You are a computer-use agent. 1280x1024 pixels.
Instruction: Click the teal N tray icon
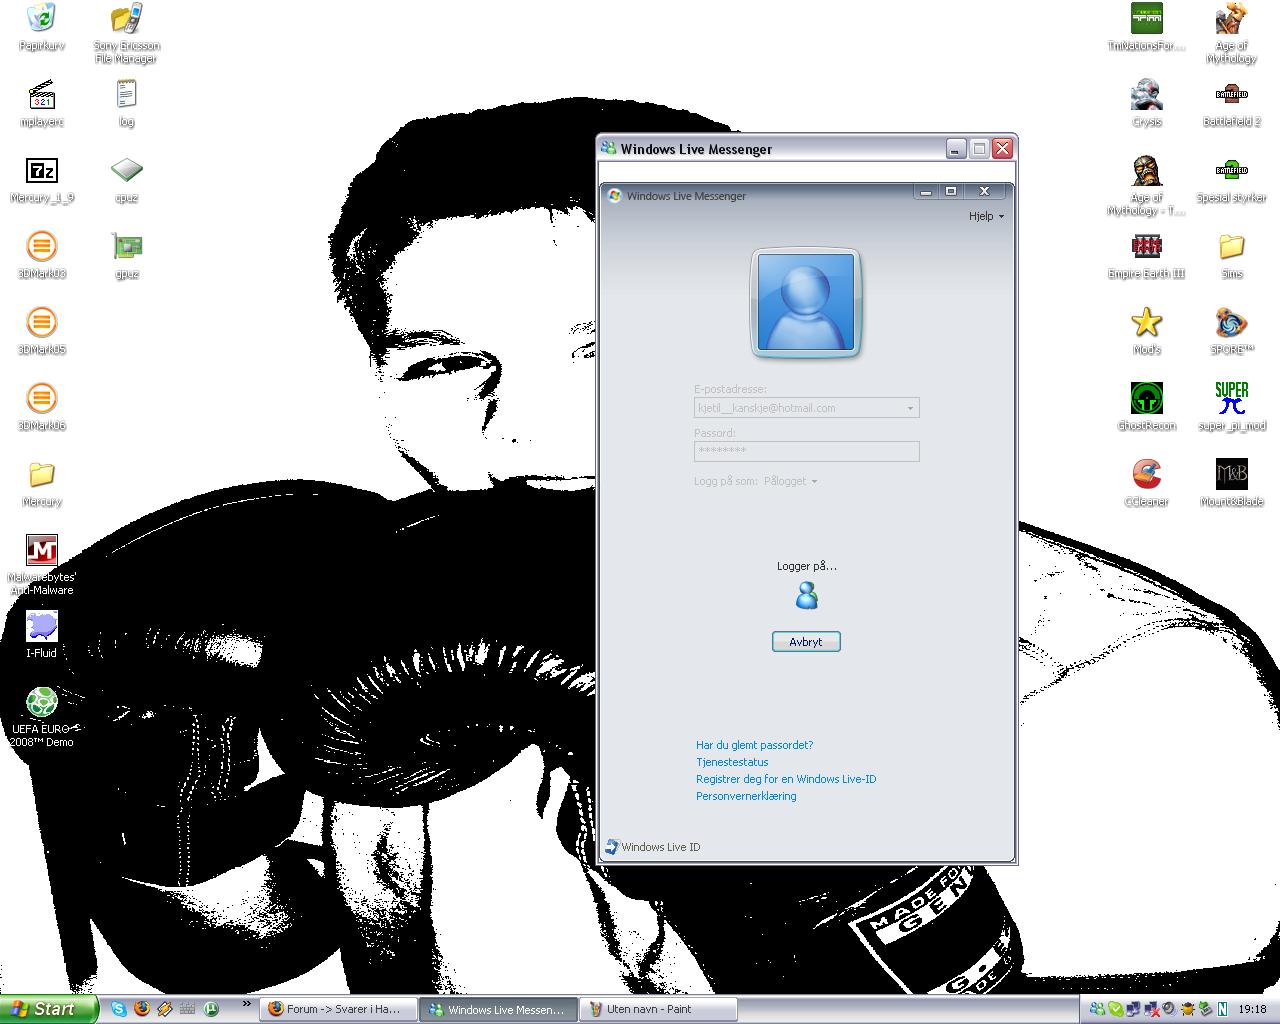pos(1222,1009)
